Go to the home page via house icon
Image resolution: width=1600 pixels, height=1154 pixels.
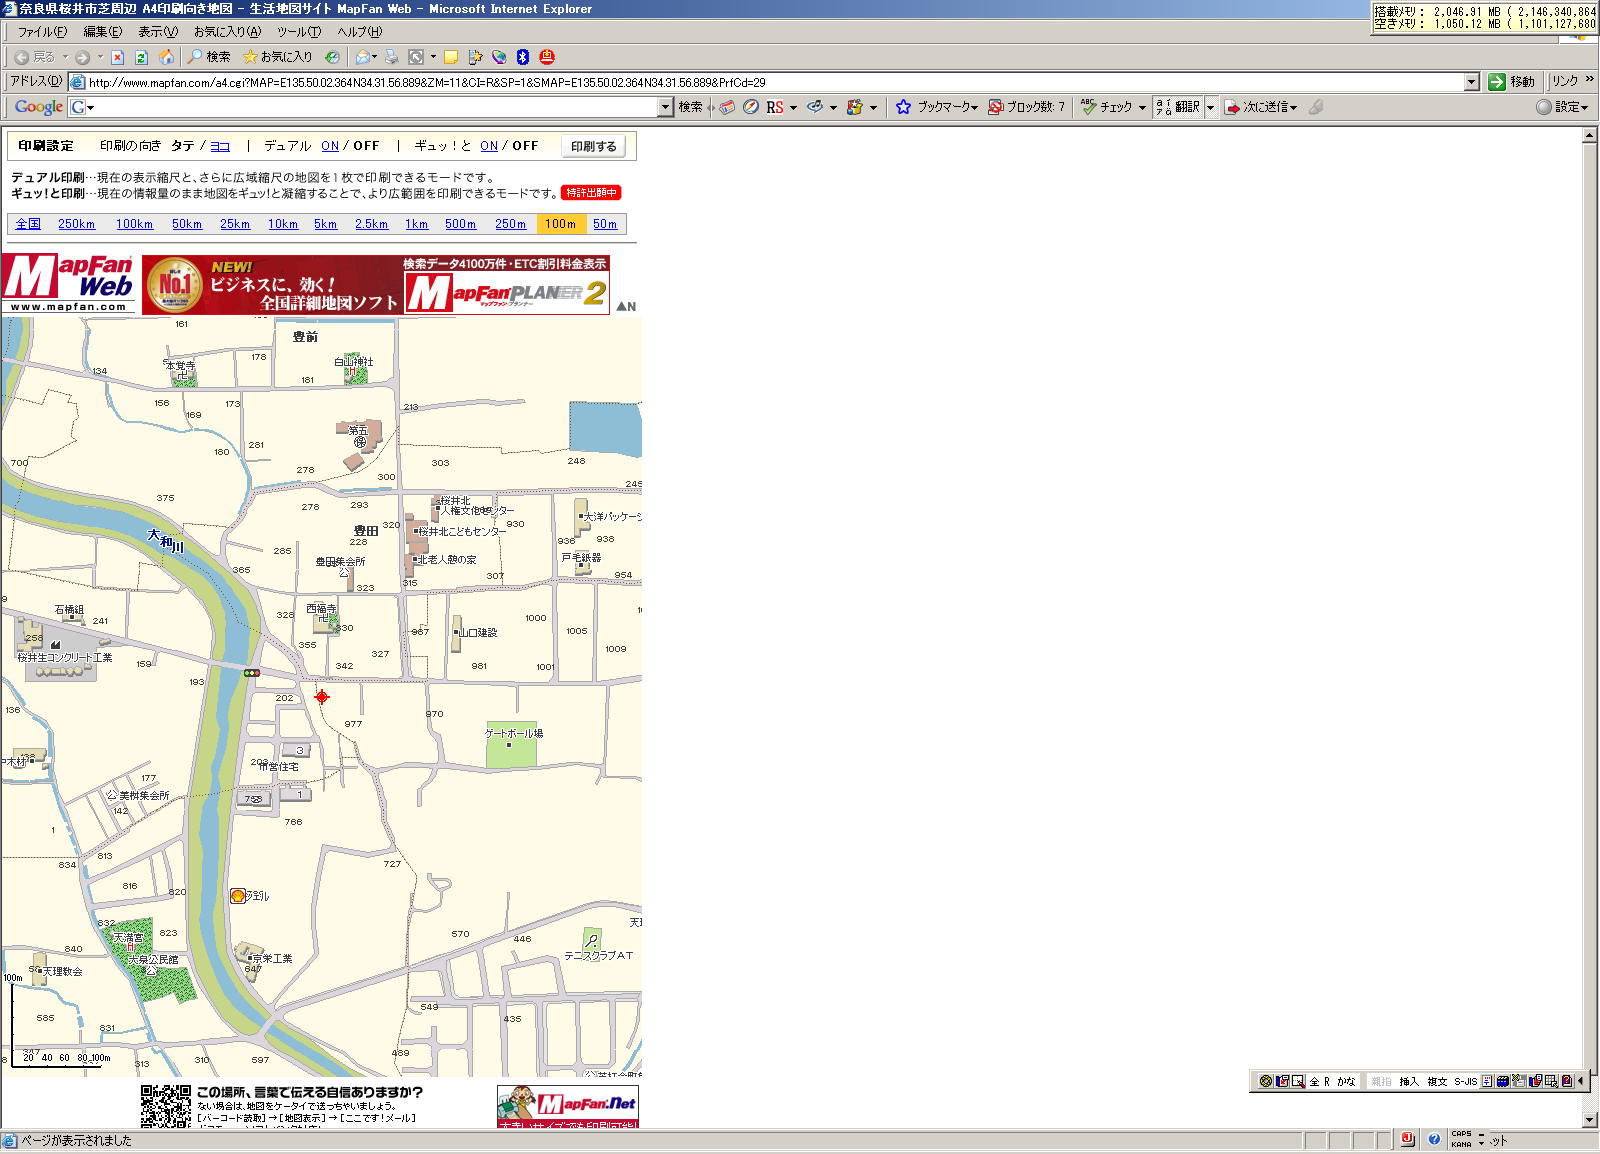[x=166, y=57]
